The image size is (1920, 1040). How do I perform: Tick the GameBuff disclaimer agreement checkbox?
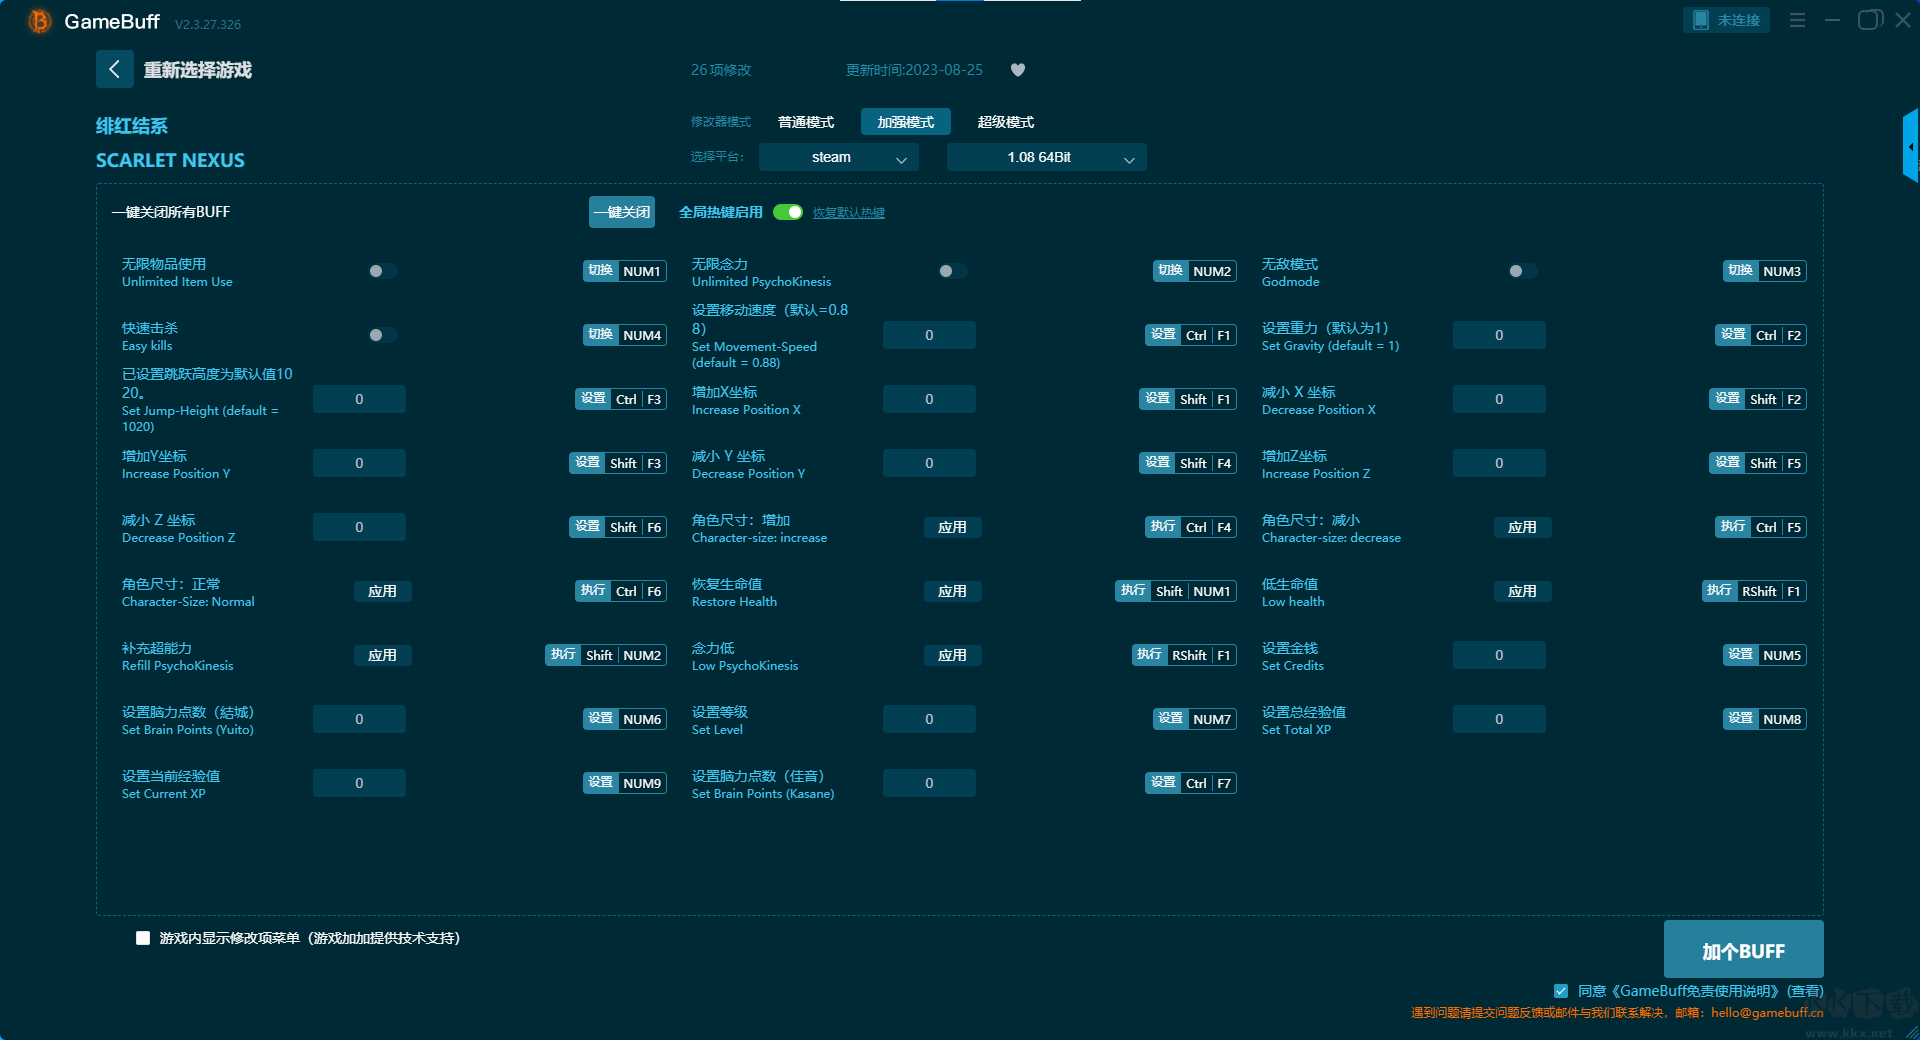click(1561, 991)
